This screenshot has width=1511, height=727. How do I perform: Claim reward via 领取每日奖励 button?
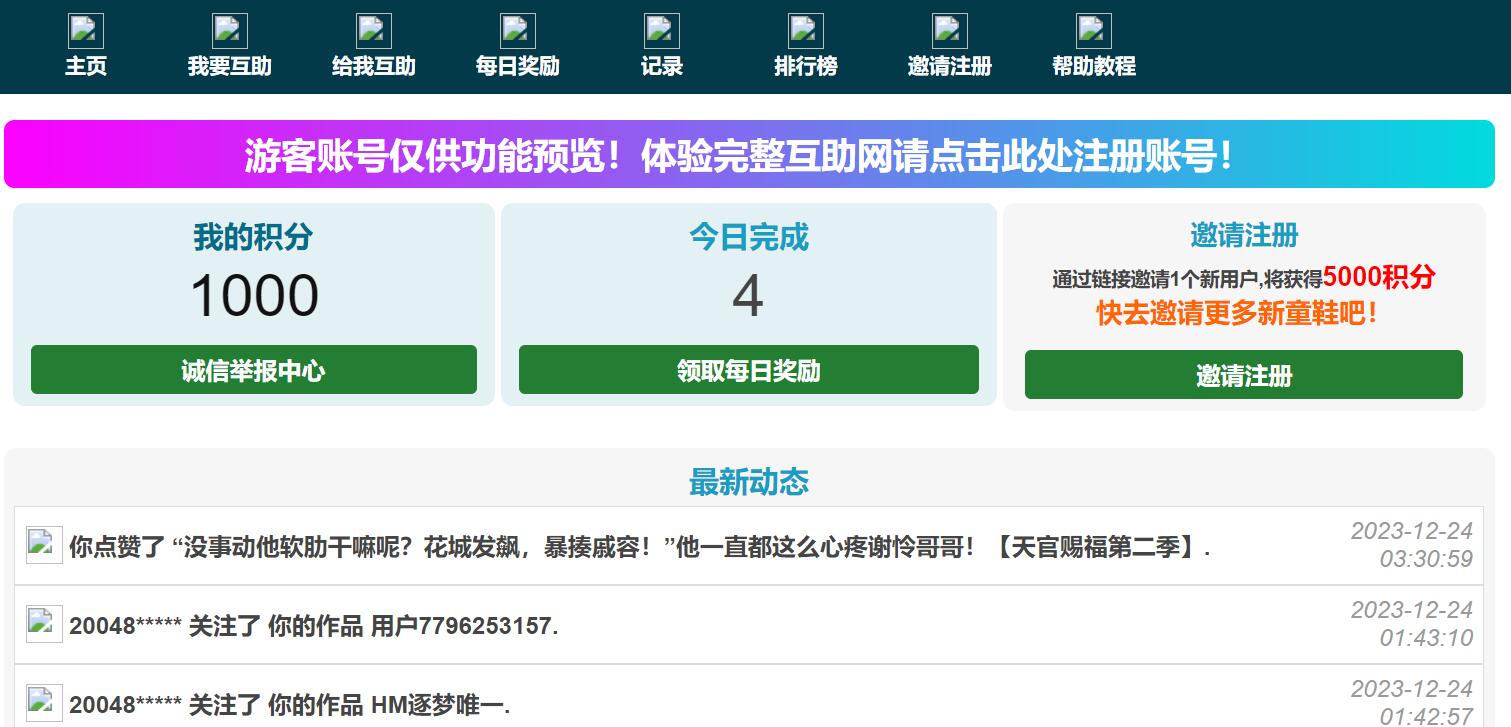pos(748,370)
